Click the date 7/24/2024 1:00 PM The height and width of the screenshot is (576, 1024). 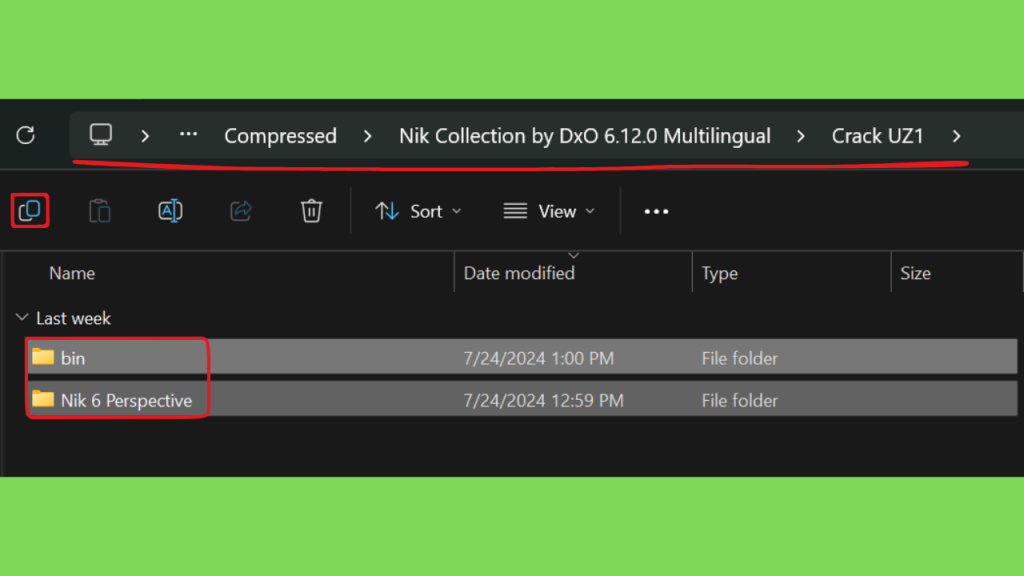pos(539,358)
